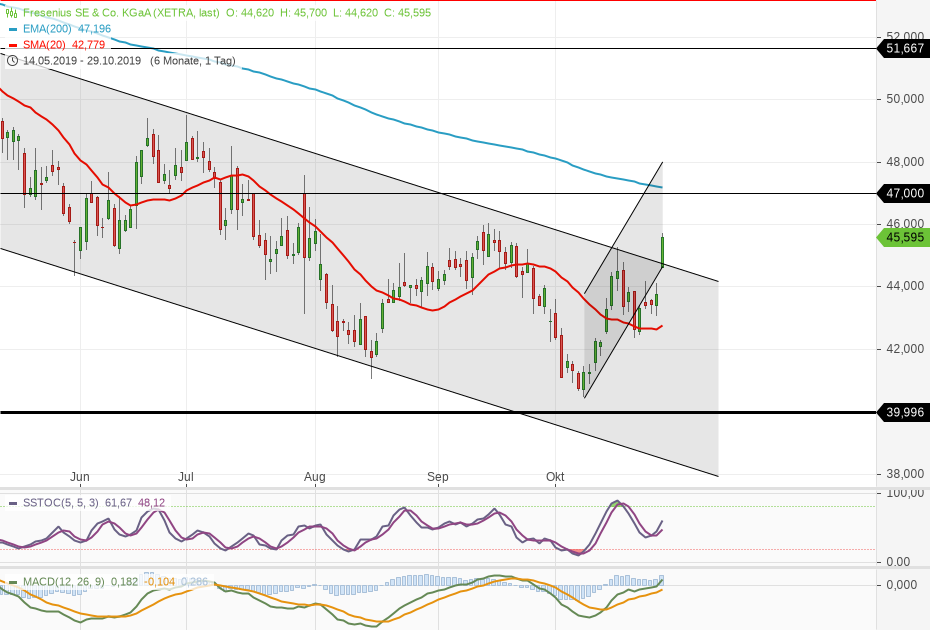Click the Okt label on time axis
The height and width of the screenshot is (630, 930).
(x=555, y=476)
